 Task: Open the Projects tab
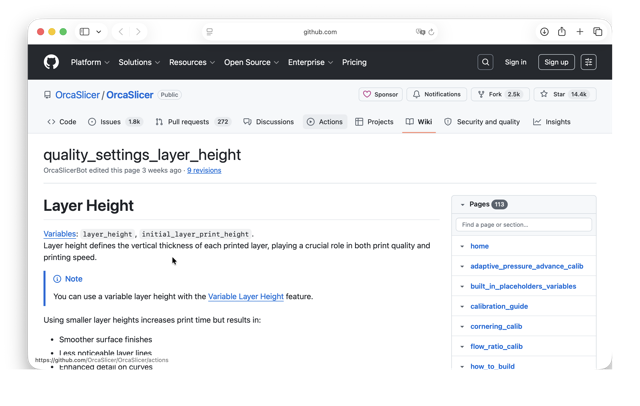click(x=374, y=122)
